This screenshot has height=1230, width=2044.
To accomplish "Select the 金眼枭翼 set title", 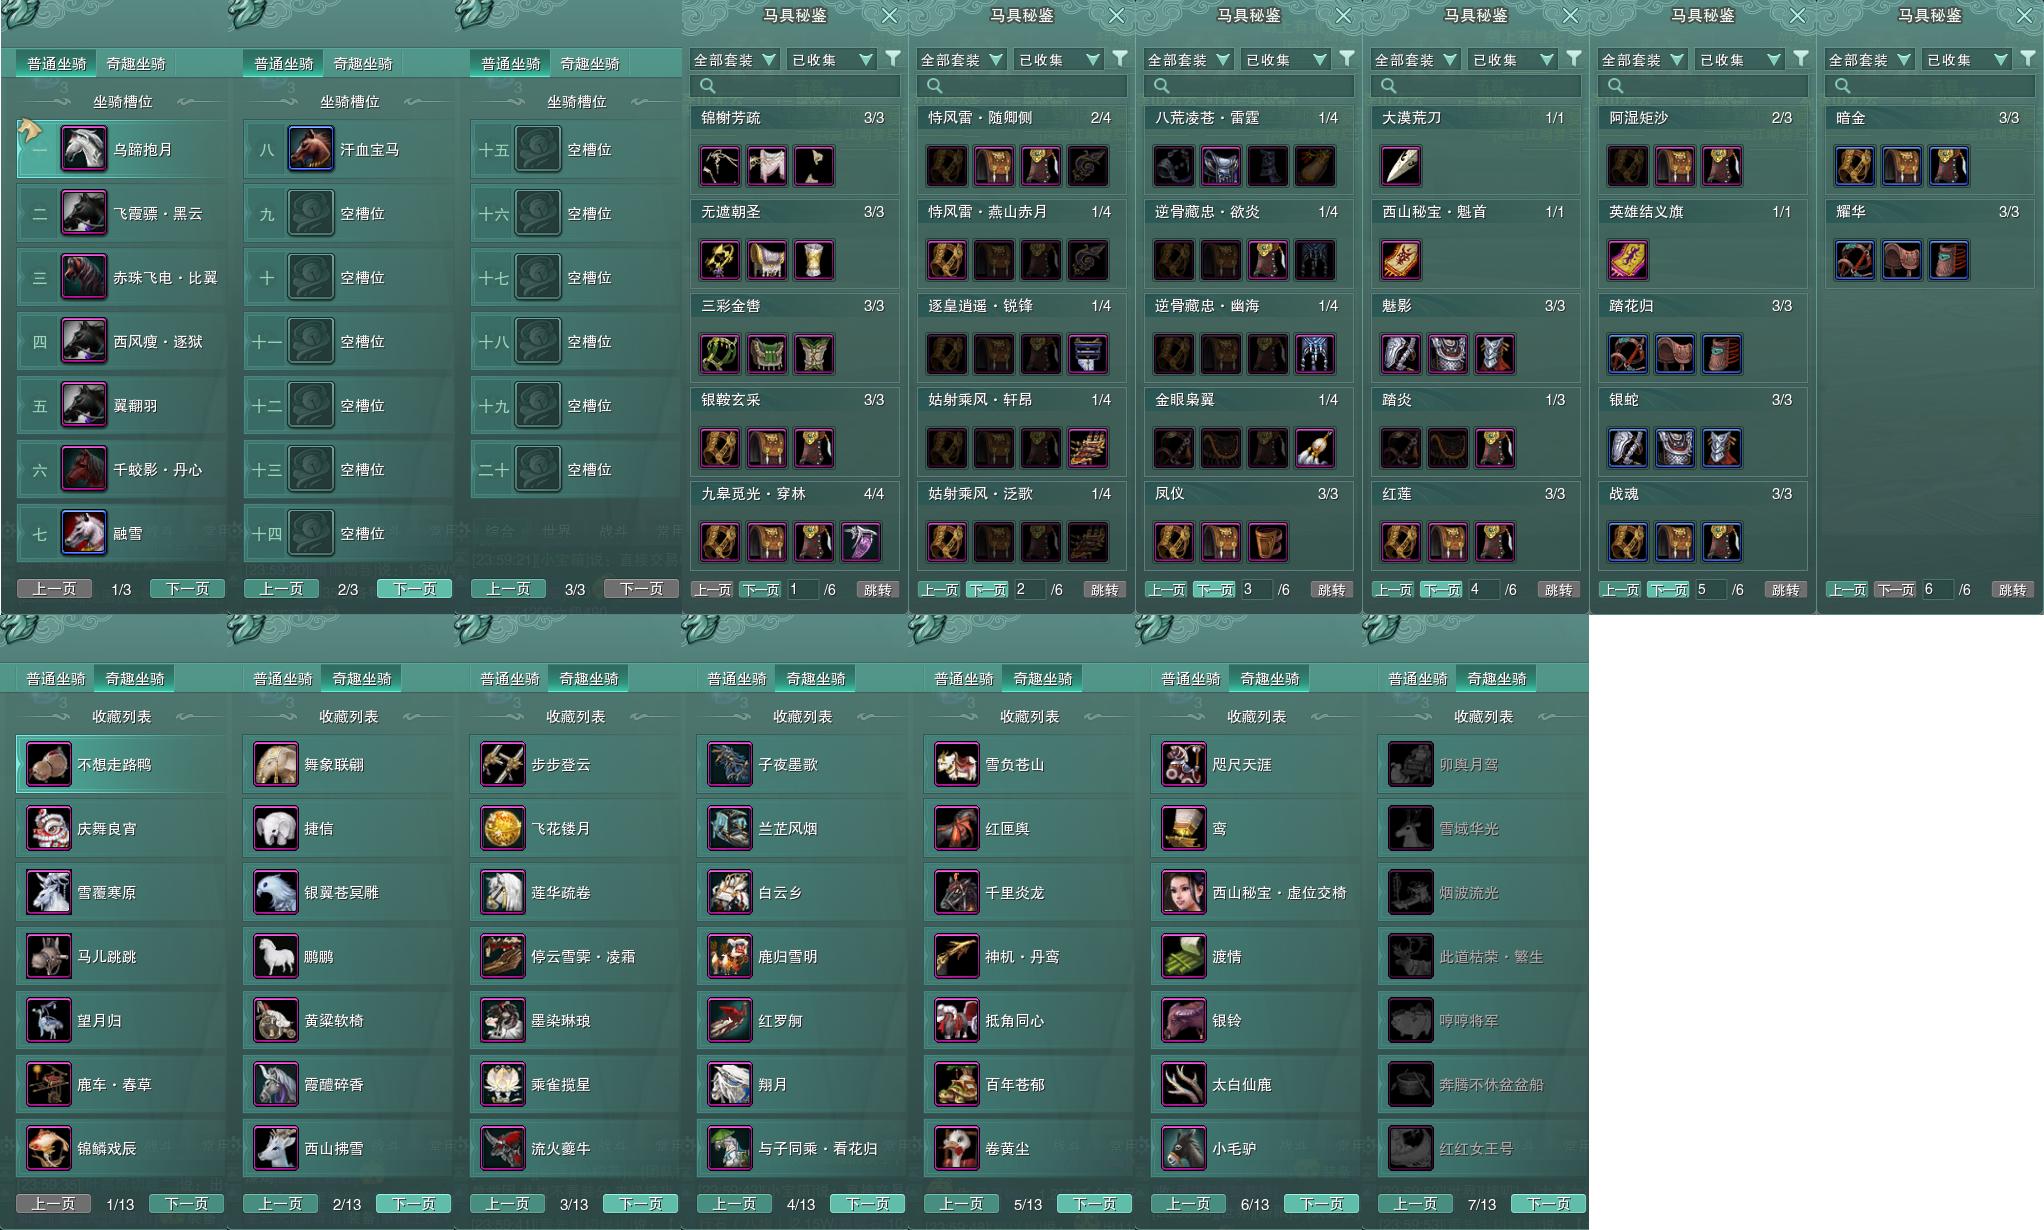I will pyautogui.click(x=1184, y=400).
